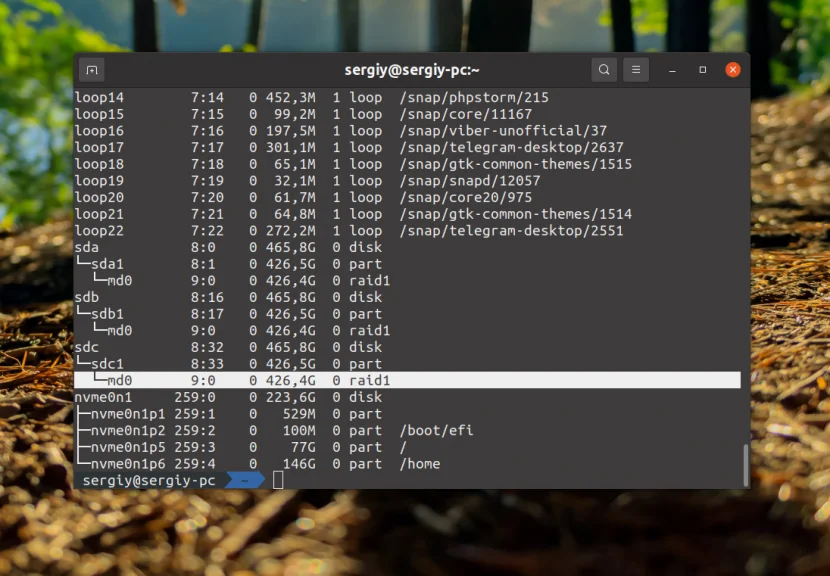Image resolution: width=830 pixels, height=576 pixels.
Task: Click the sergiy@sergiy-pc title text
Action: click(x=413, y=69)
